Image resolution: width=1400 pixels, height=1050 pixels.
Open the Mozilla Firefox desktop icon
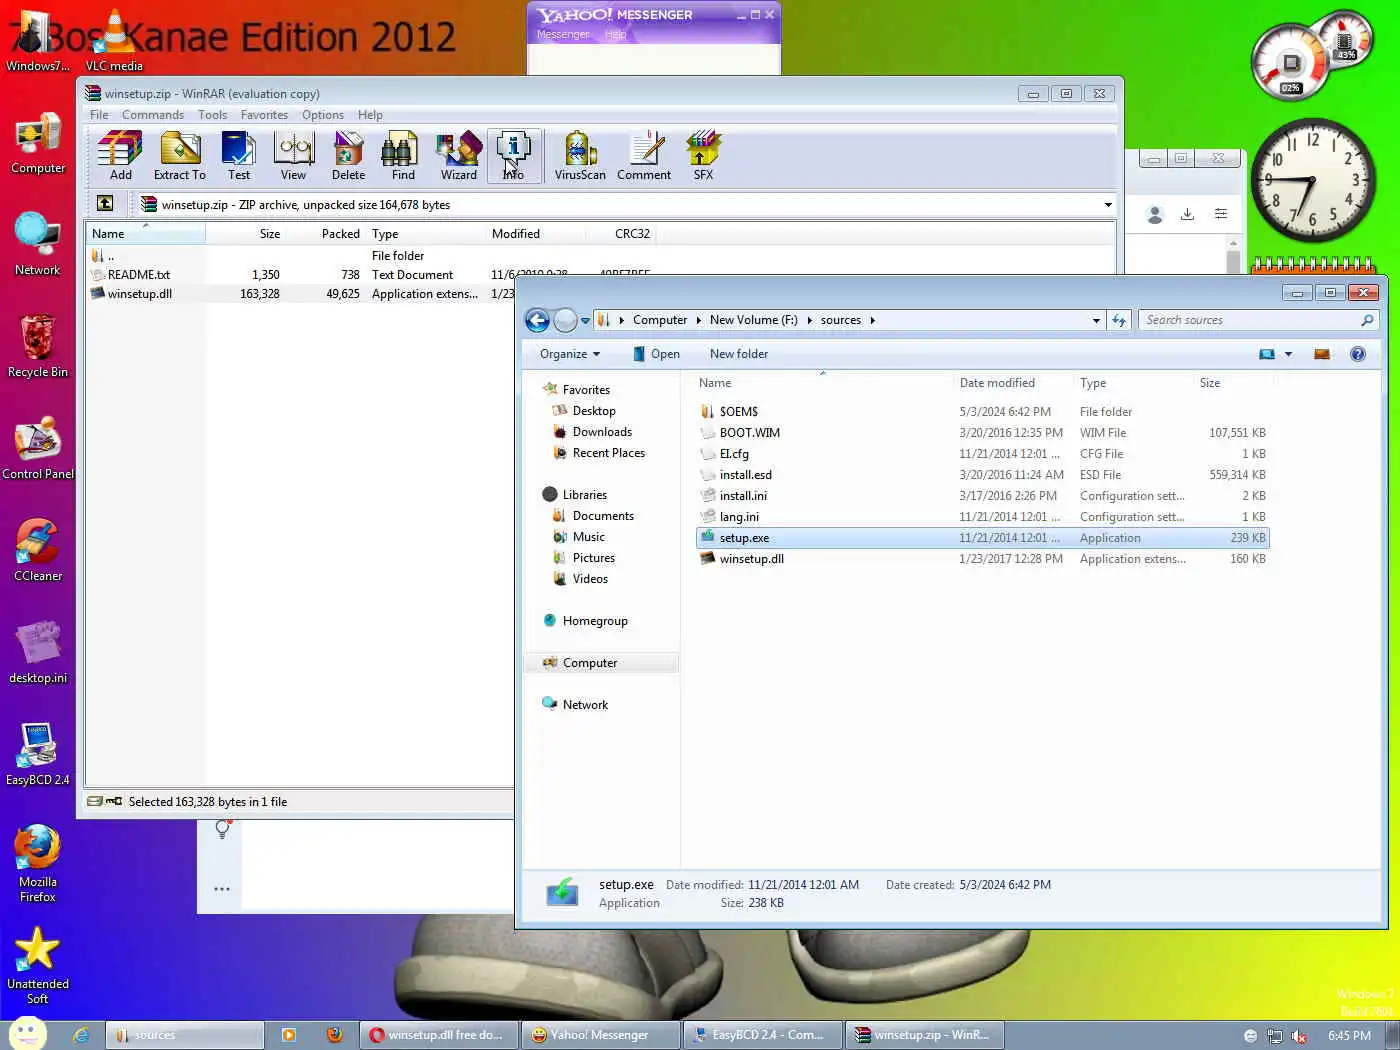pos(38,864)
